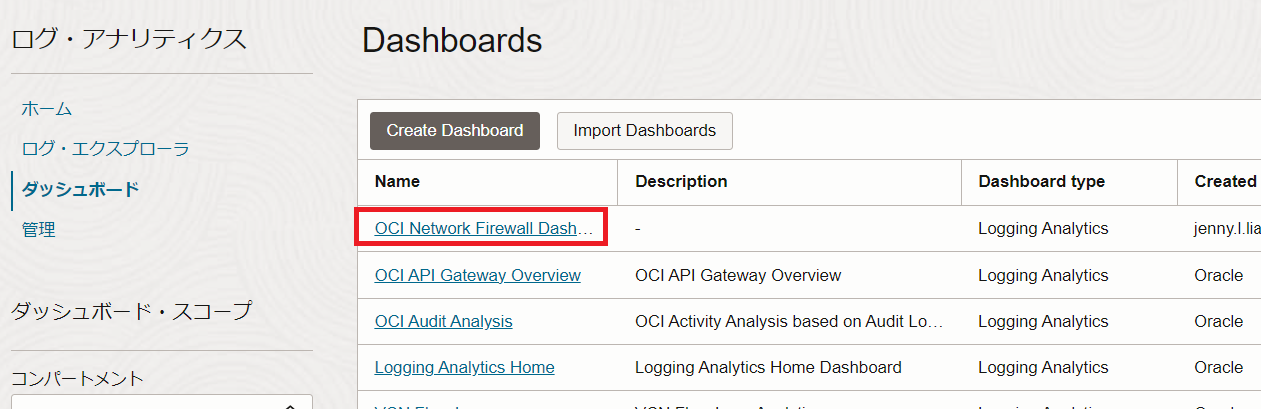Select ダッシュボード in the sidebar
This screenshot has height=409, width=1286.
(80, 189)
